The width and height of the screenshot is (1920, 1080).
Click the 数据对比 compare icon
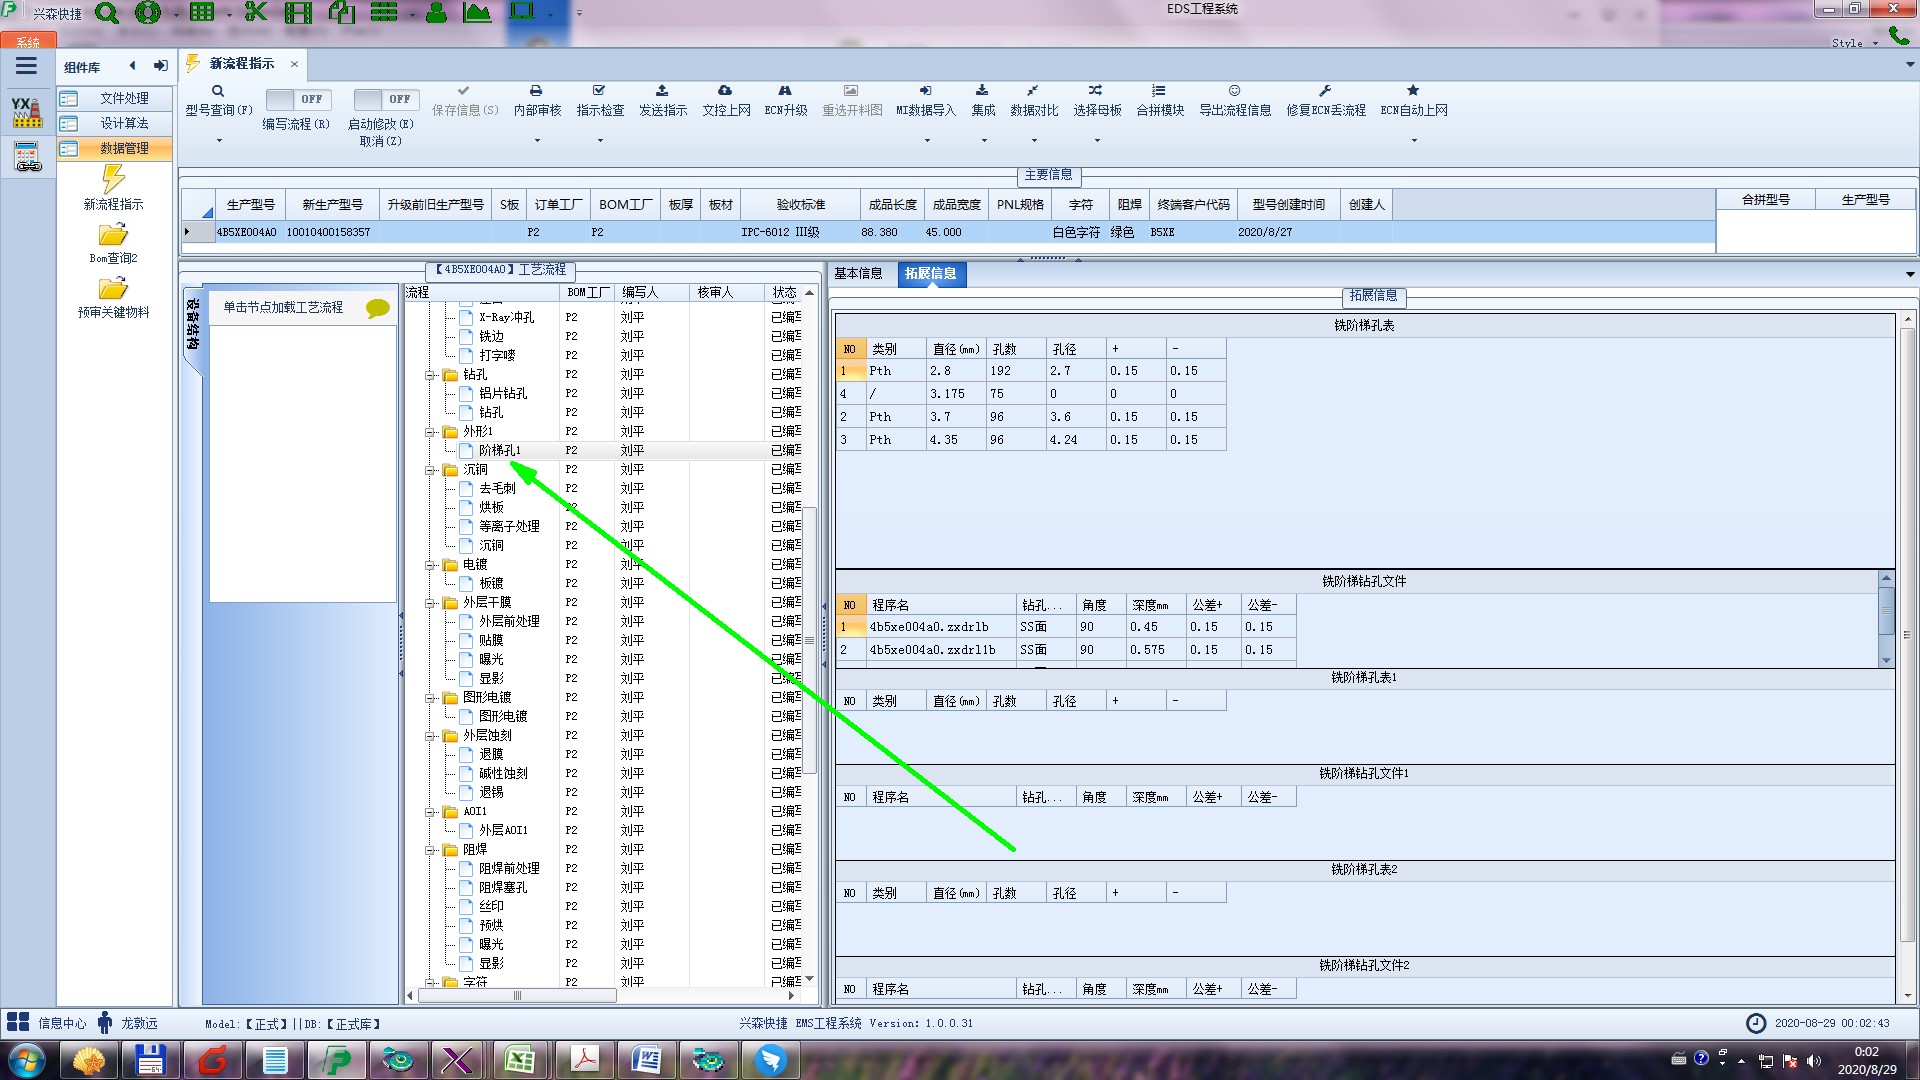click(1033, 91)
